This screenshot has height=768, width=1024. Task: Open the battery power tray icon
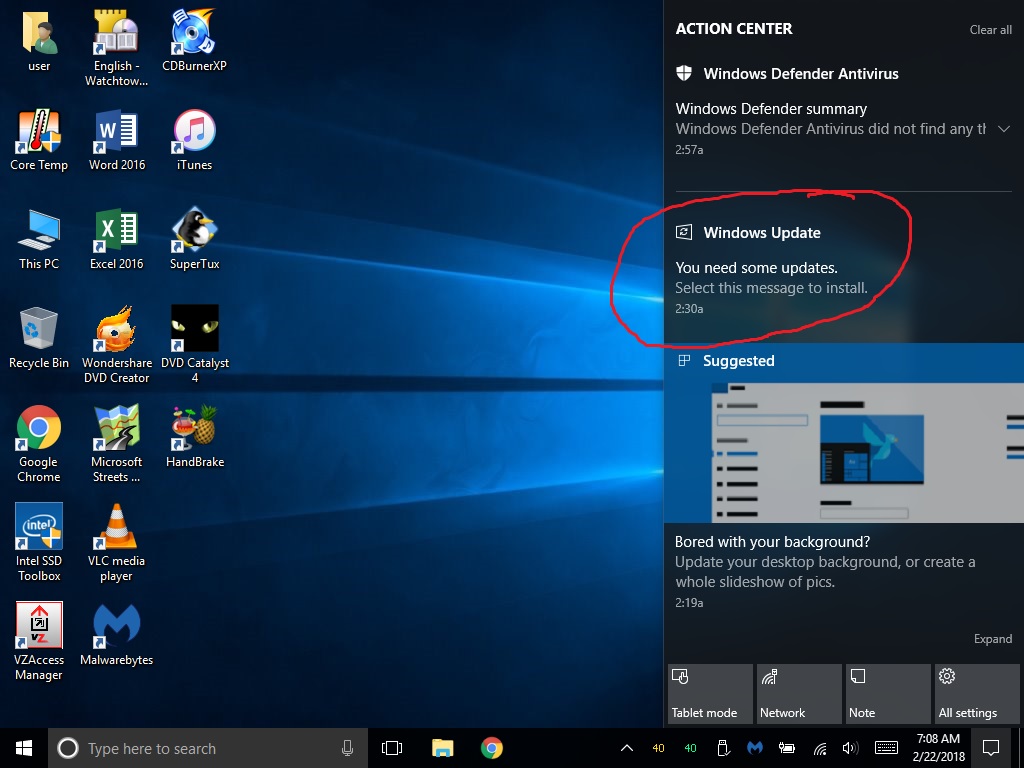point(787,748)
